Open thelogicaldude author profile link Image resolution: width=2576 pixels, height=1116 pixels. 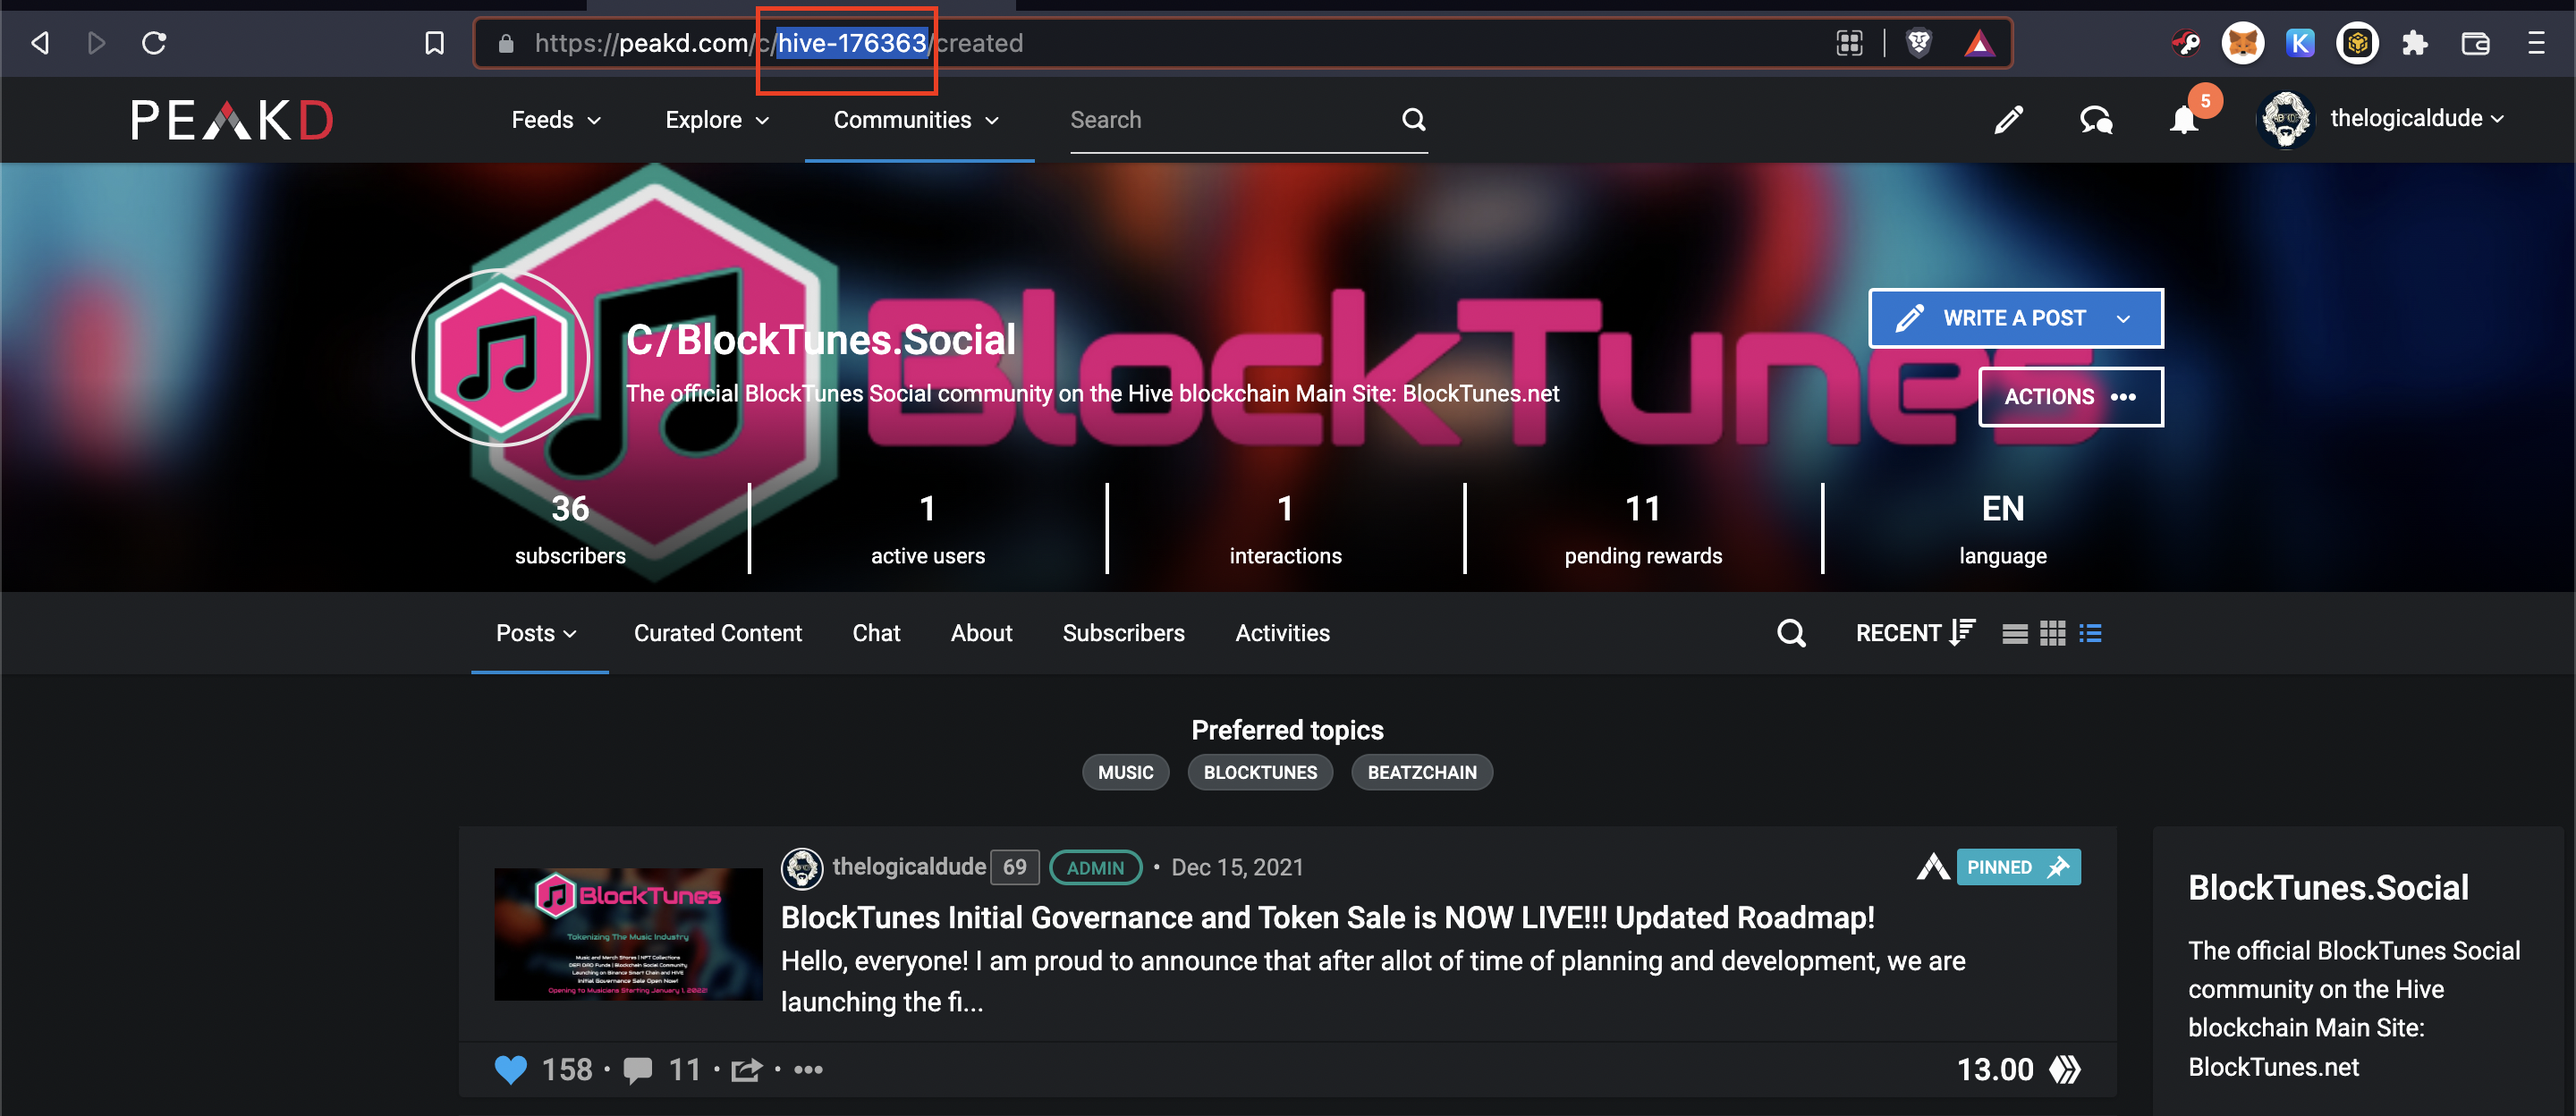point(909,866)
